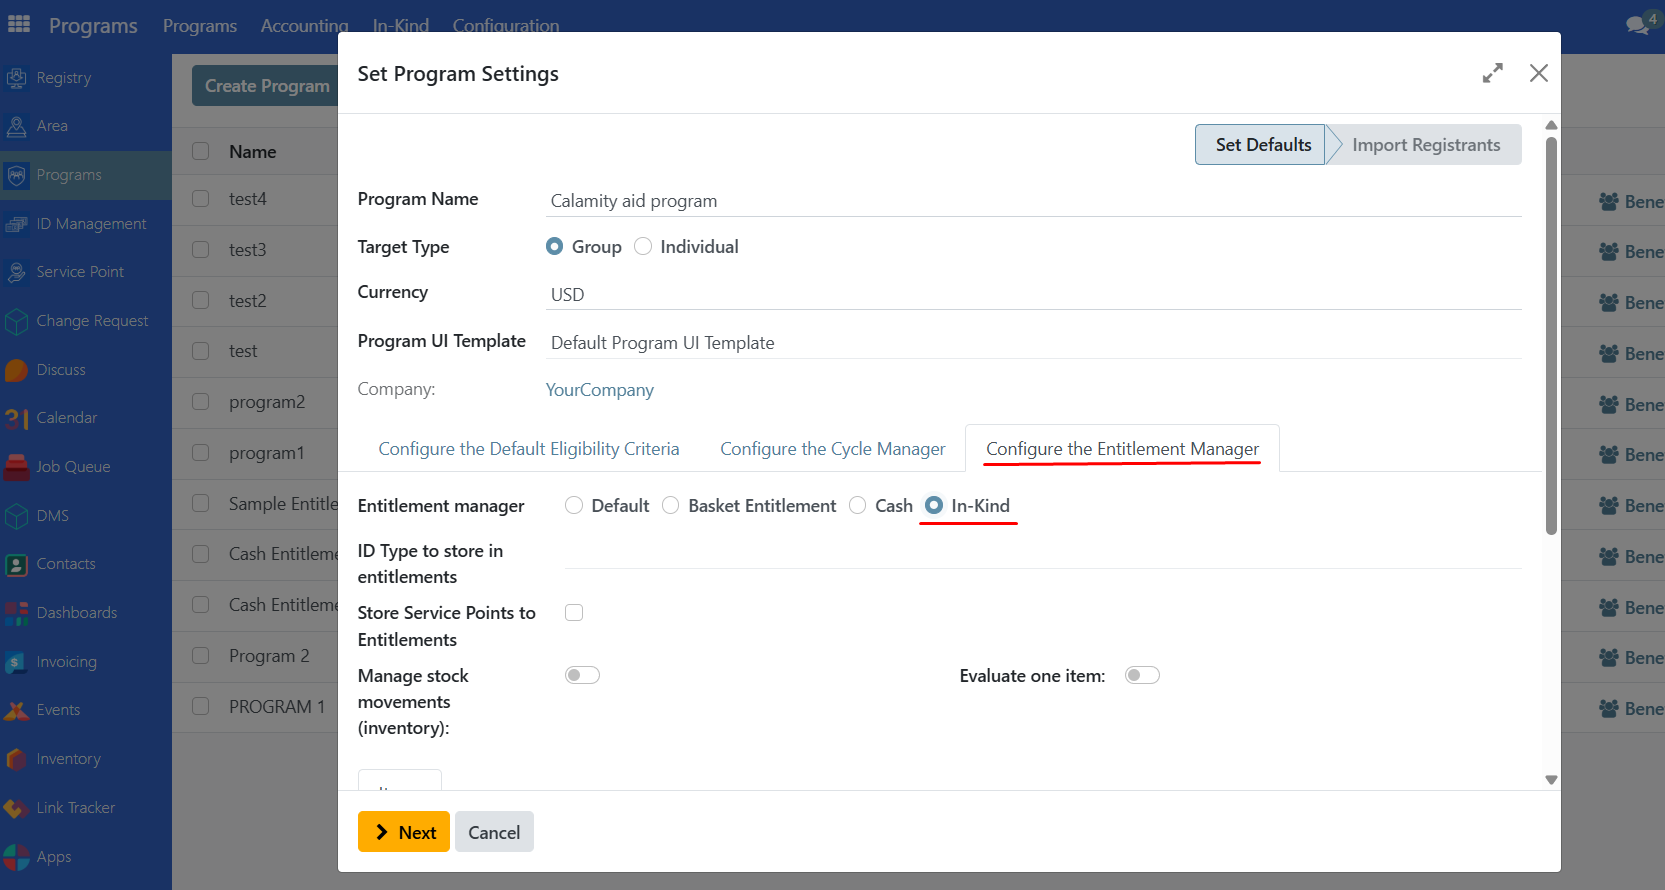Go to Inventory module icon
The image size is (1665, 890).
coord(16,759)
